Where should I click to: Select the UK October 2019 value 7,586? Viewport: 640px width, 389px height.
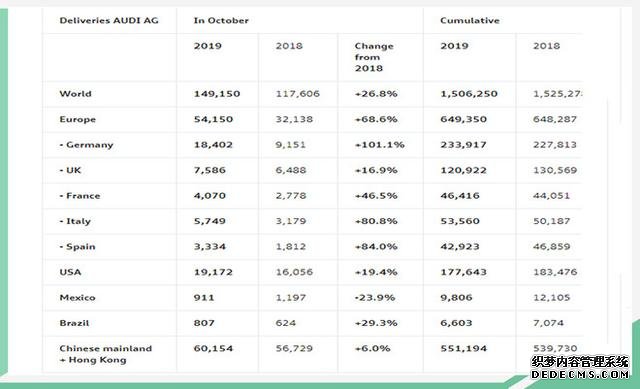[x=209, y=170]
